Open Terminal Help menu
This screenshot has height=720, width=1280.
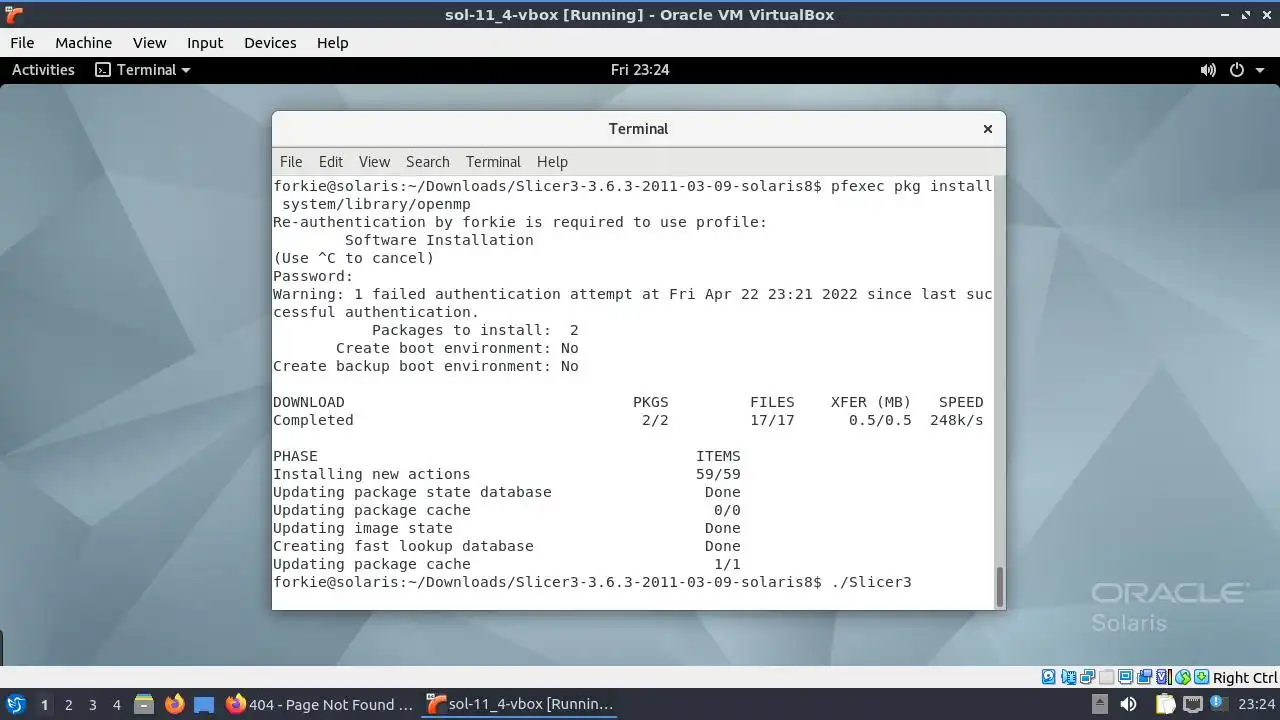(x=552, y=162)
